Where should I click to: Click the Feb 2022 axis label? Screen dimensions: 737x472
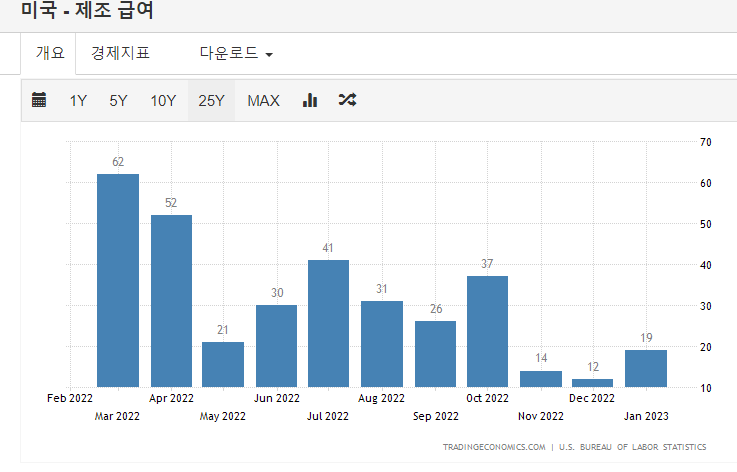click(x=70, y=398)
